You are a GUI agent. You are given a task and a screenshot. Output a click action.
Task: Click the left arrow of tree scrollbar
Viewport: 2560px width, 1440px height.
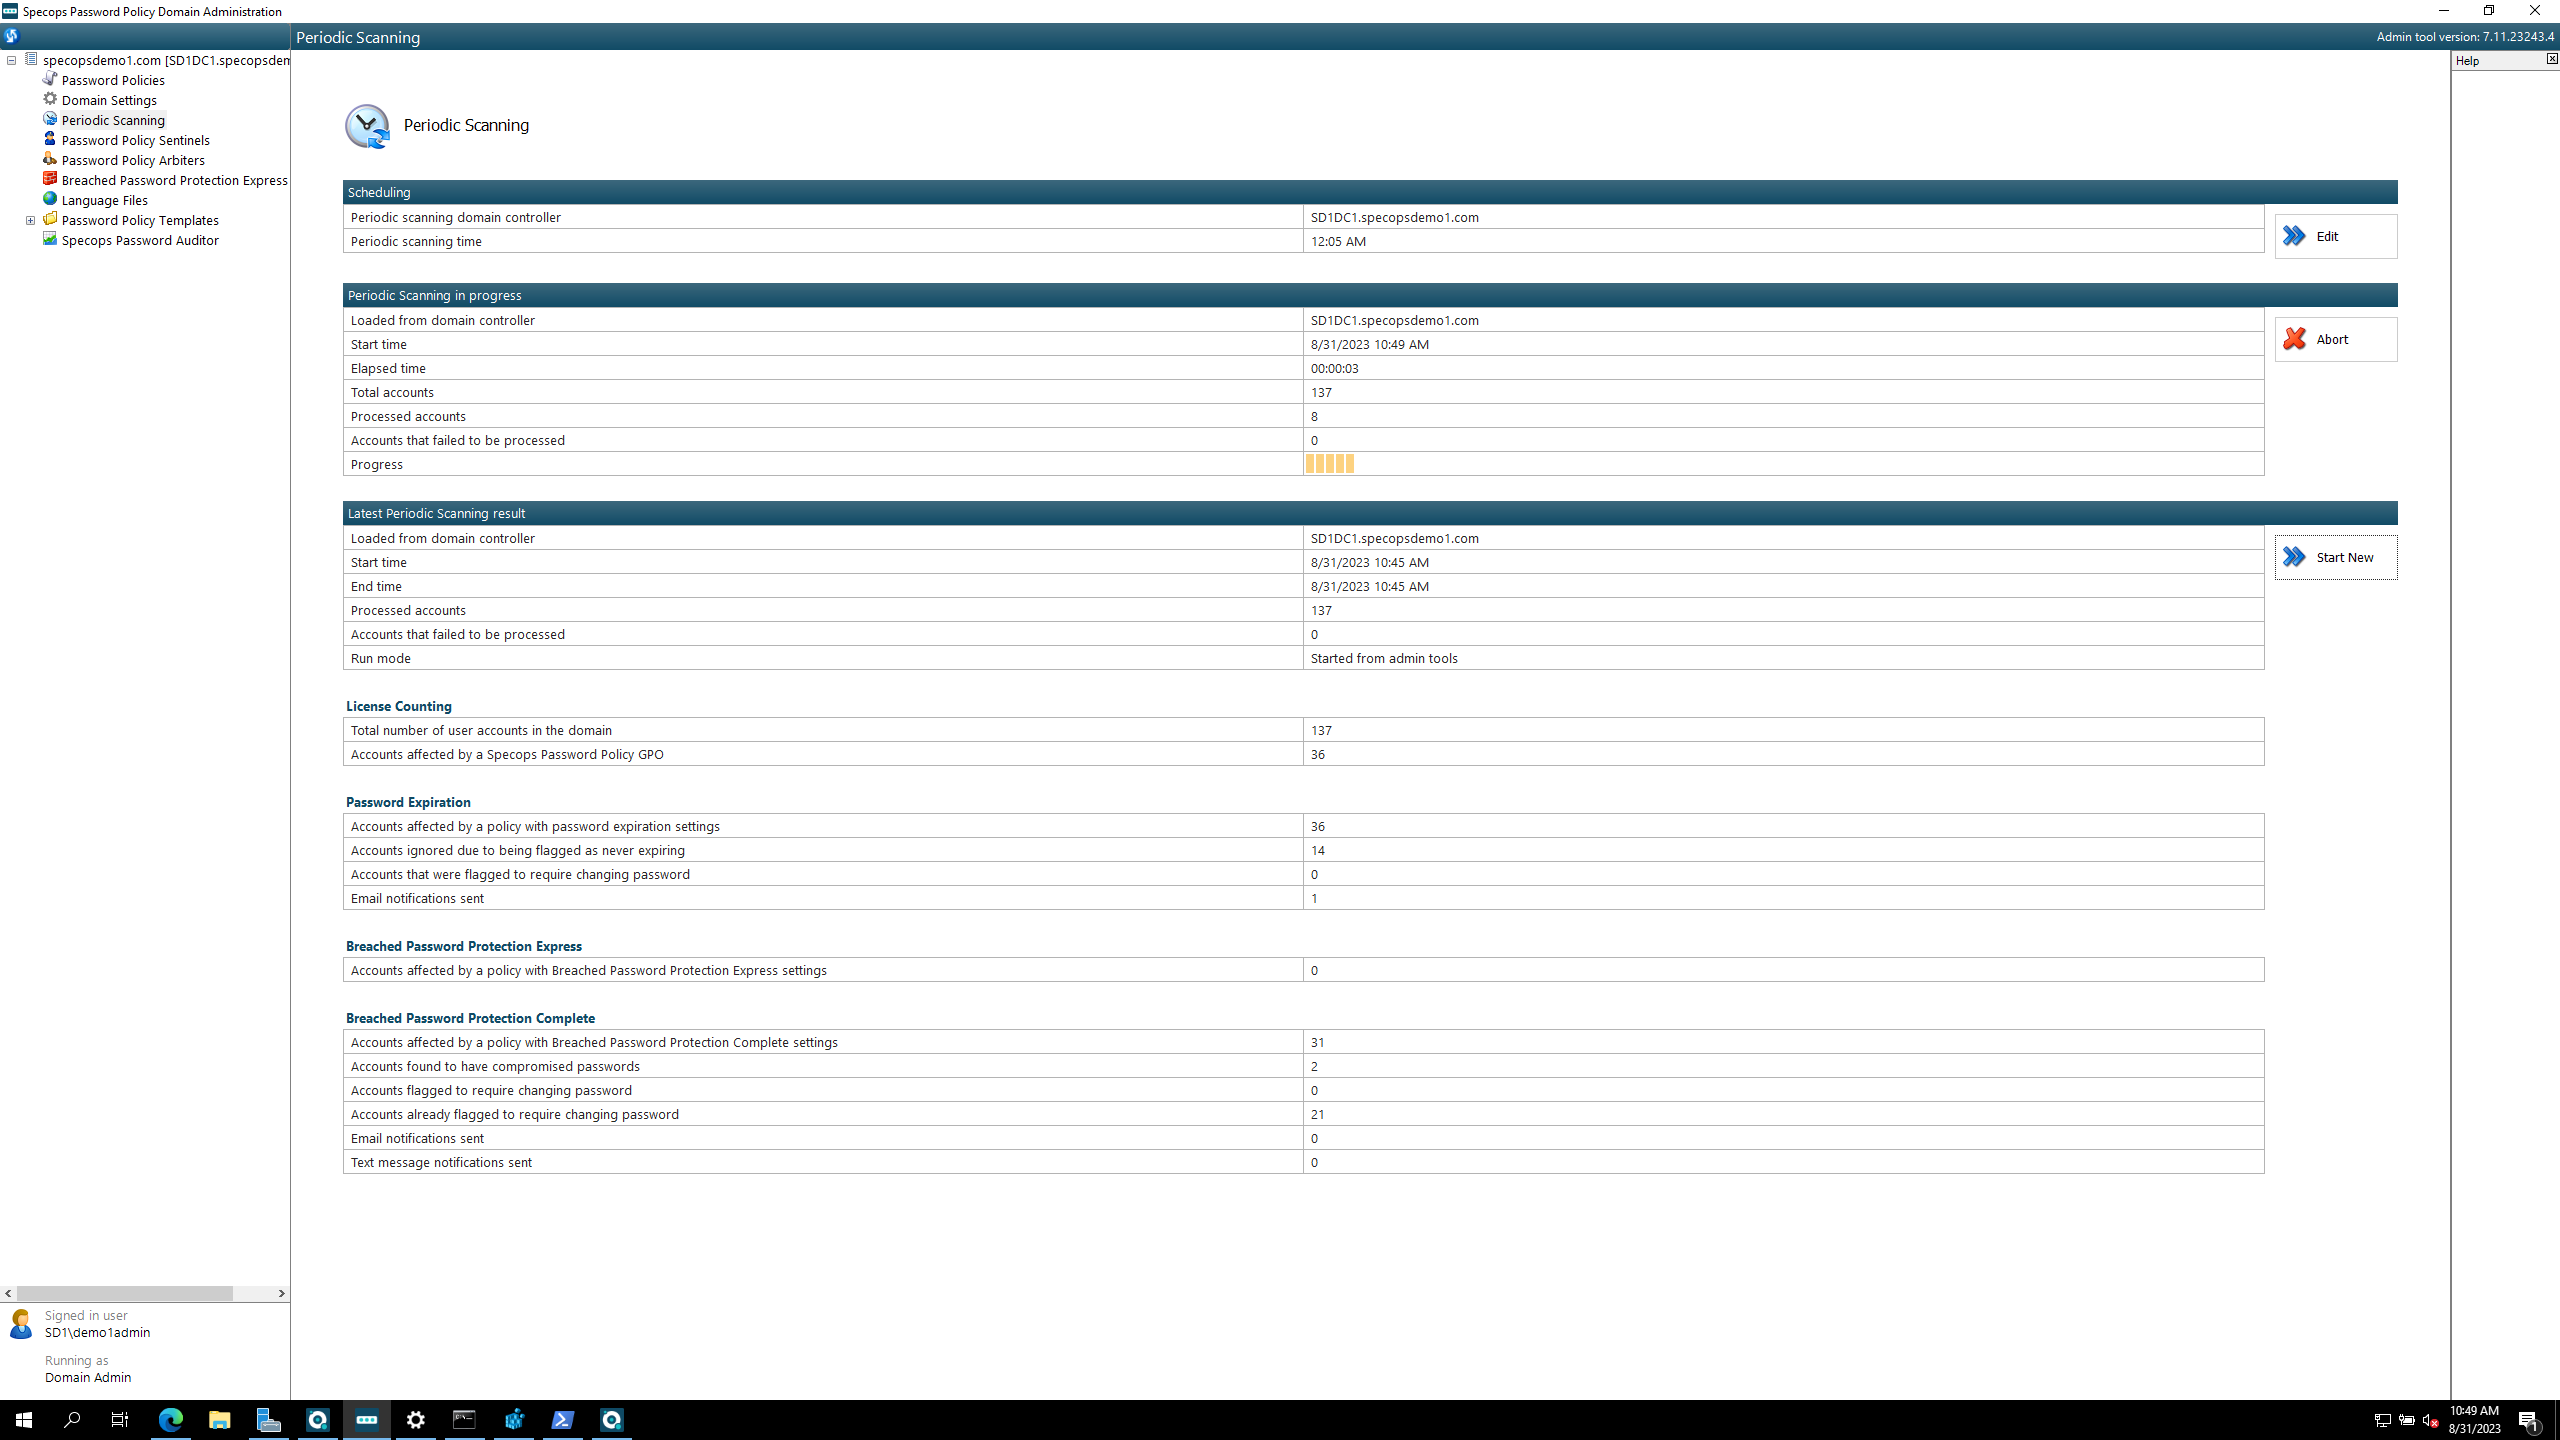8,1293
